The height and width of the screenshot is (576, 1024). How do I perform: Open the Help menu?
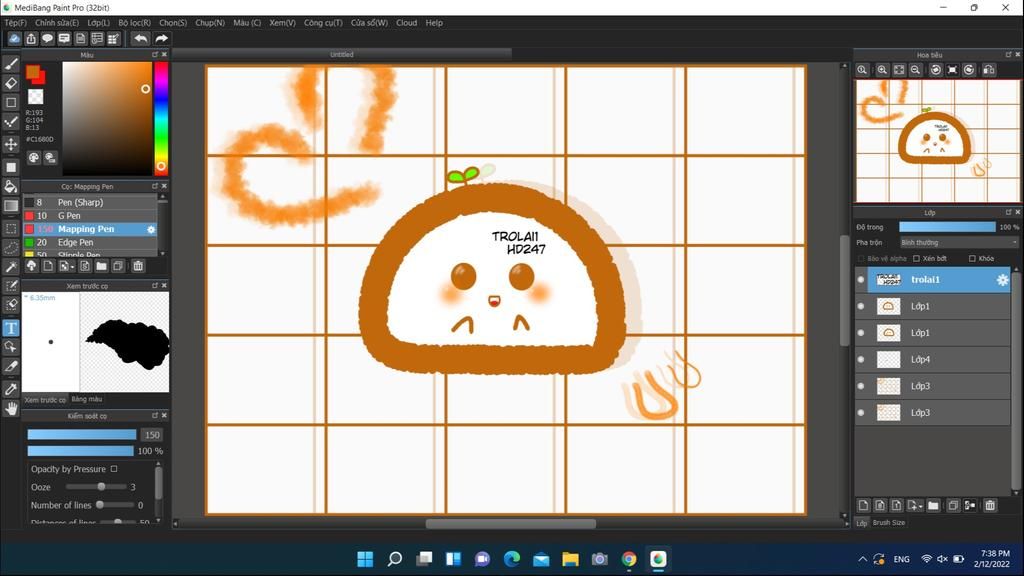click(x=434, y=23)
